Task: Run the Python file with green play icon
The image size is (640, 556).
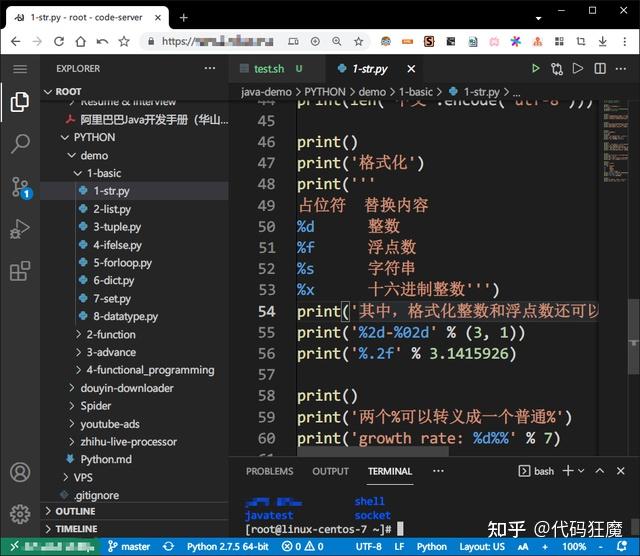Action: (x=536, y=69)
